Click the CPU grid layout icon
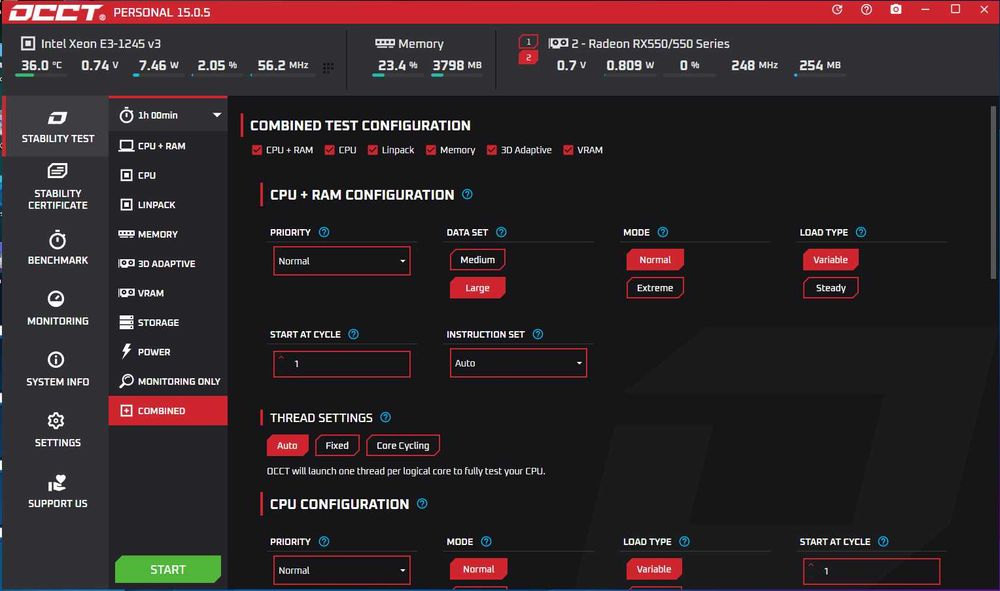 [x=328, y=68]
